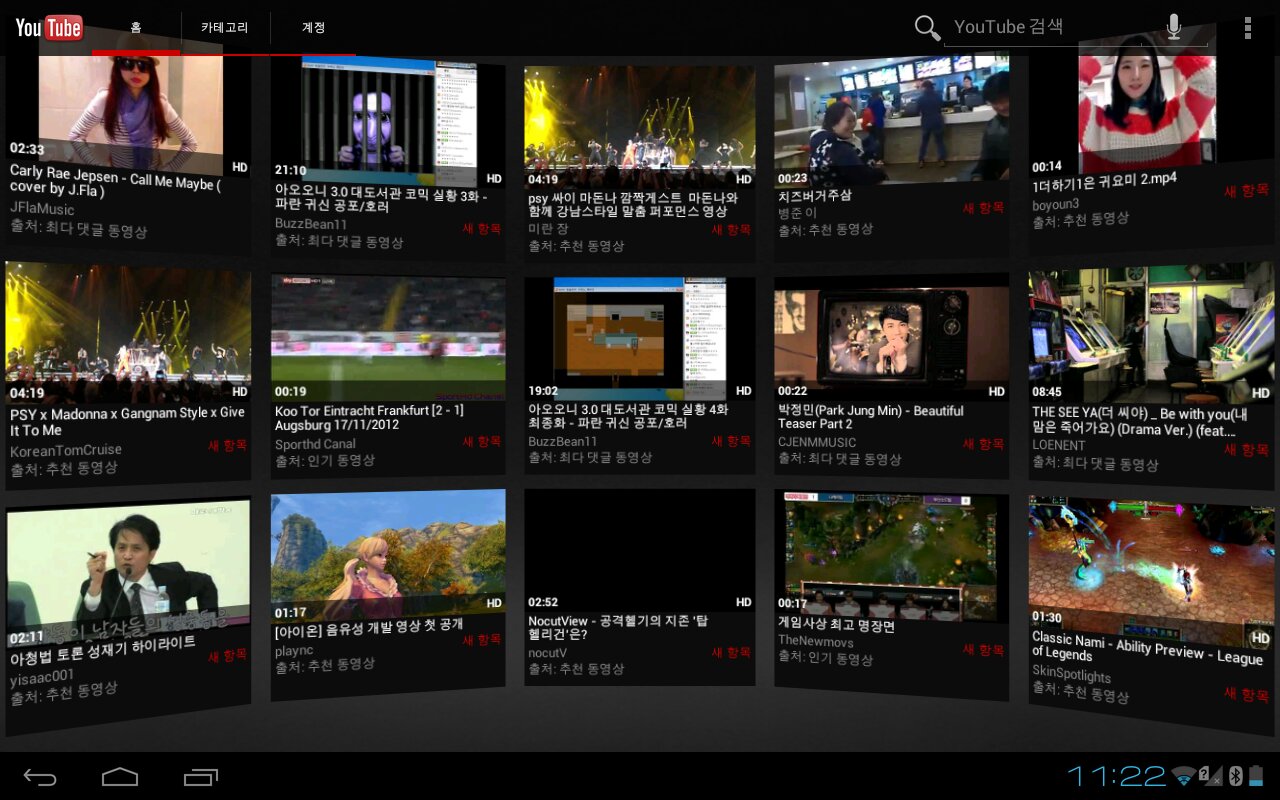Viewport: 1280px width, 800px height.
Task: Tap the search magnifier icon
Action: 927,27
